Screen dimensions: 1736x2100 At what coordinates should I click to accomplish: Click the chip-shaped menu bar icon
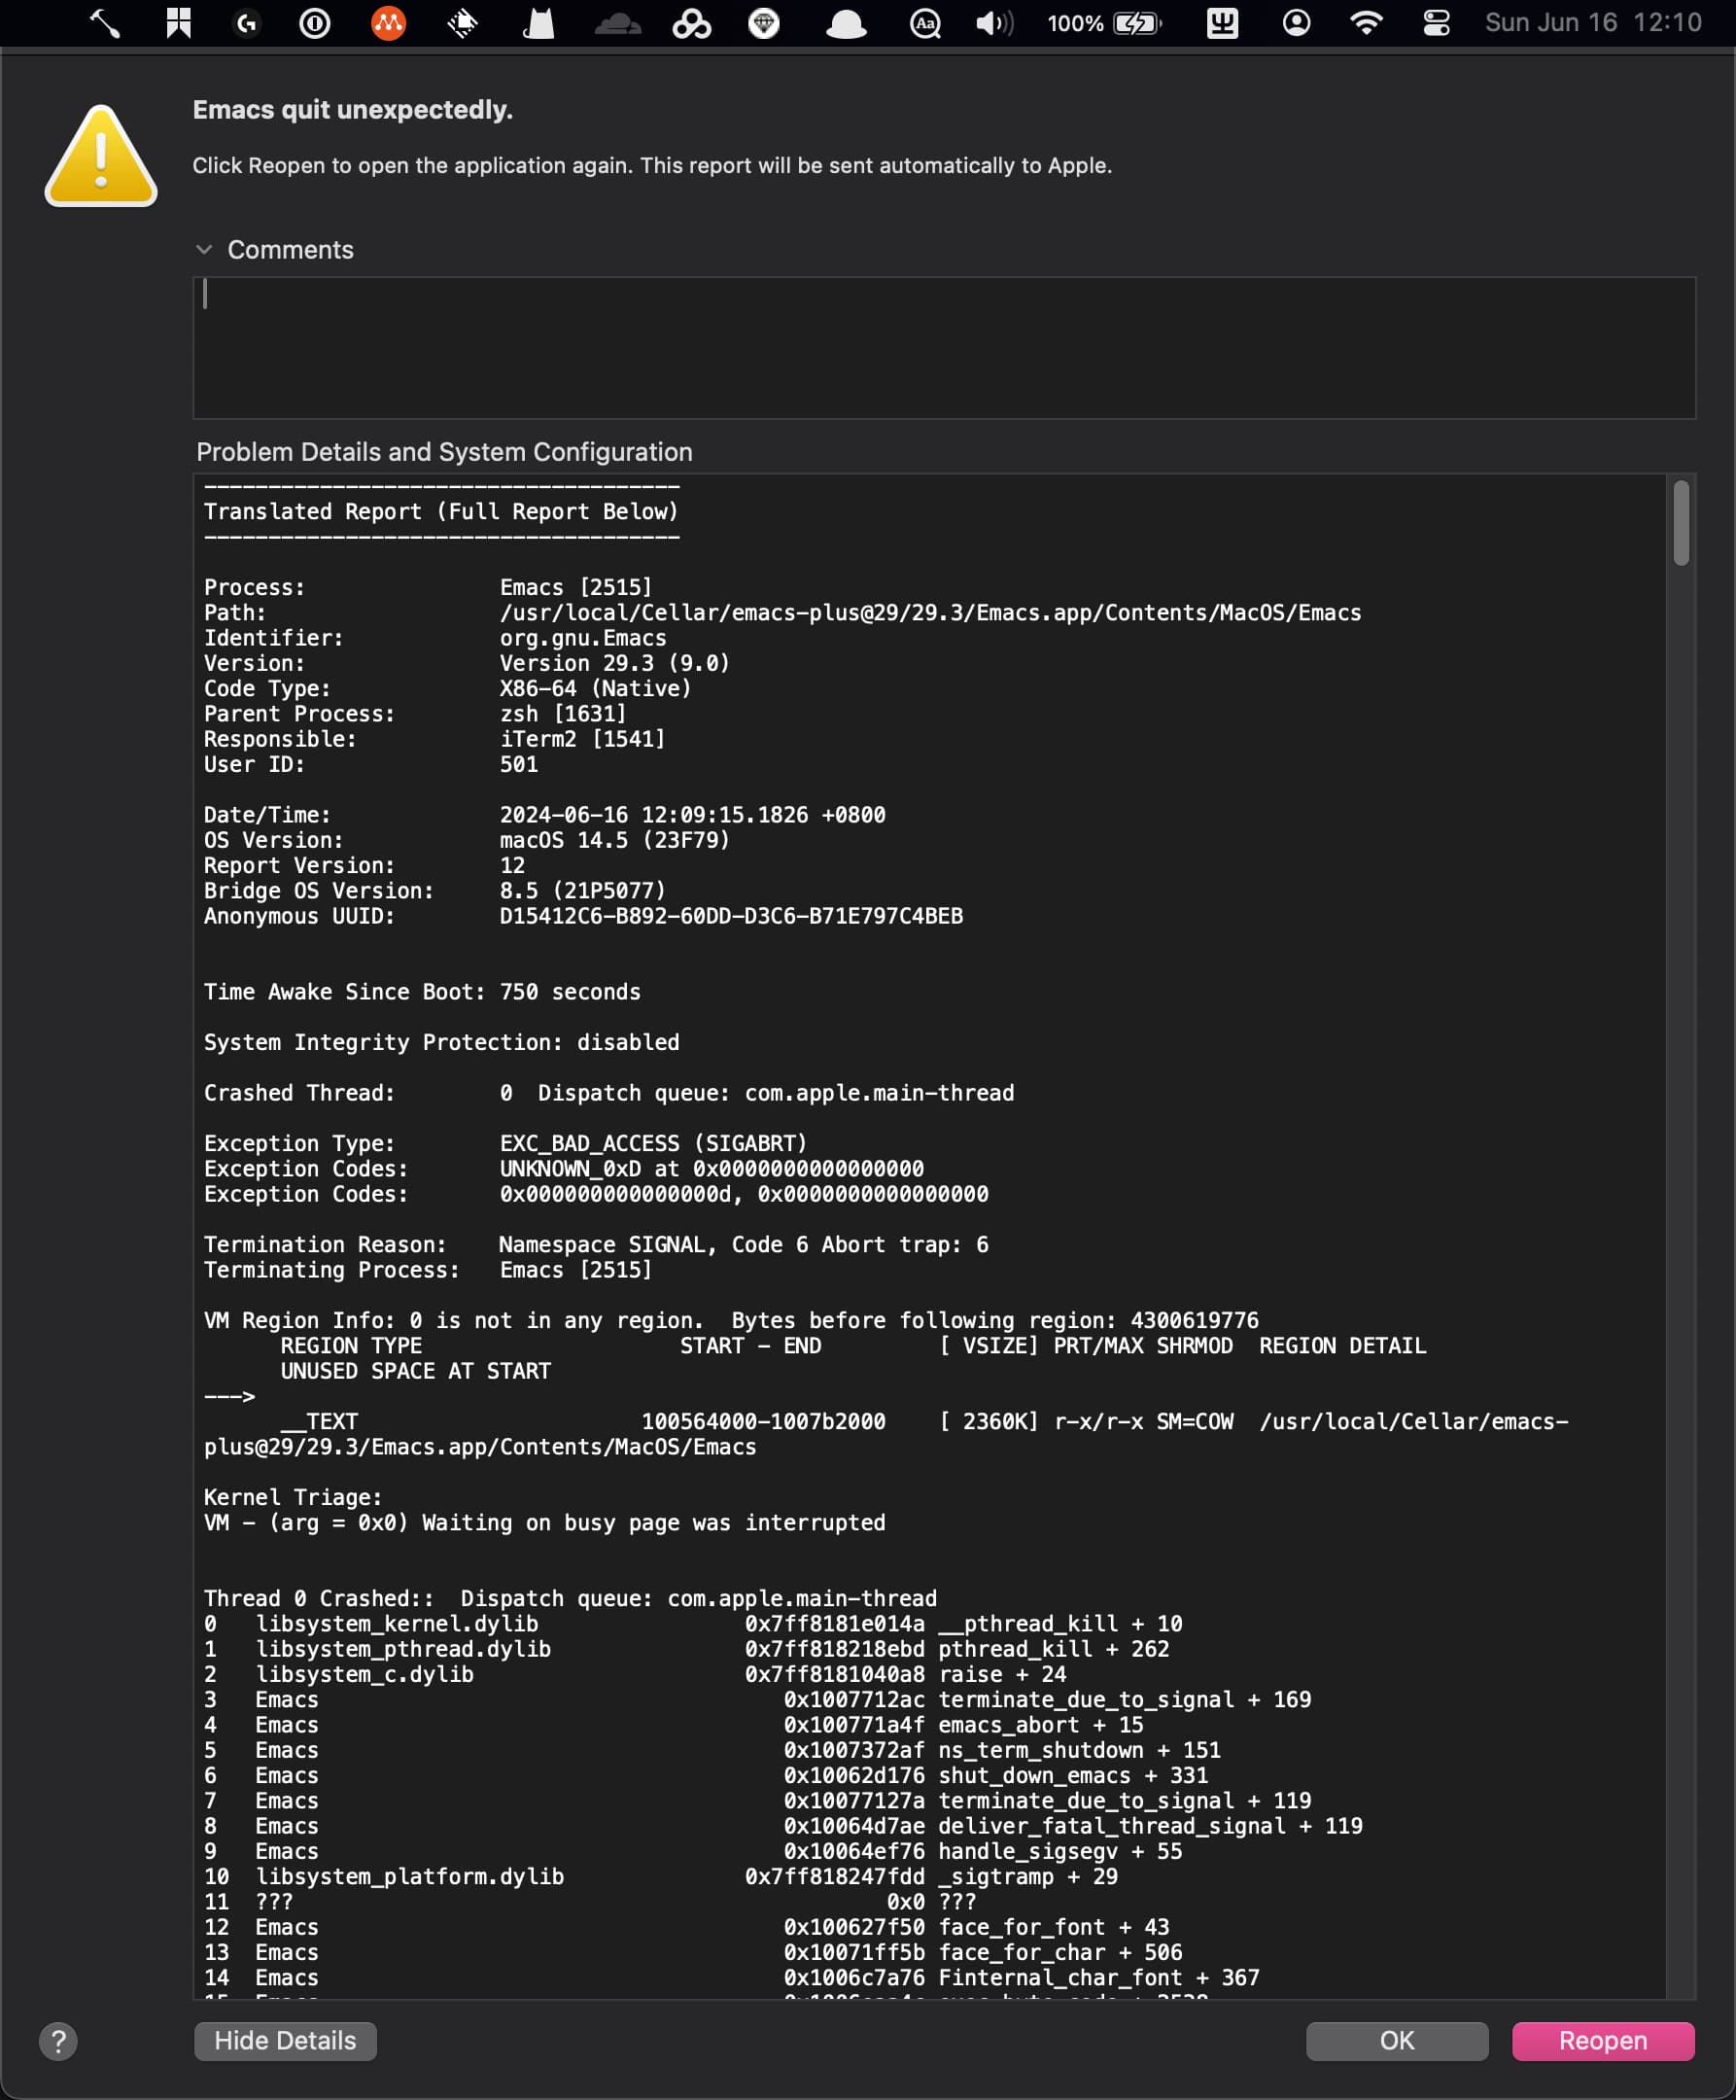pyautogui.click(x=462, y=23)
